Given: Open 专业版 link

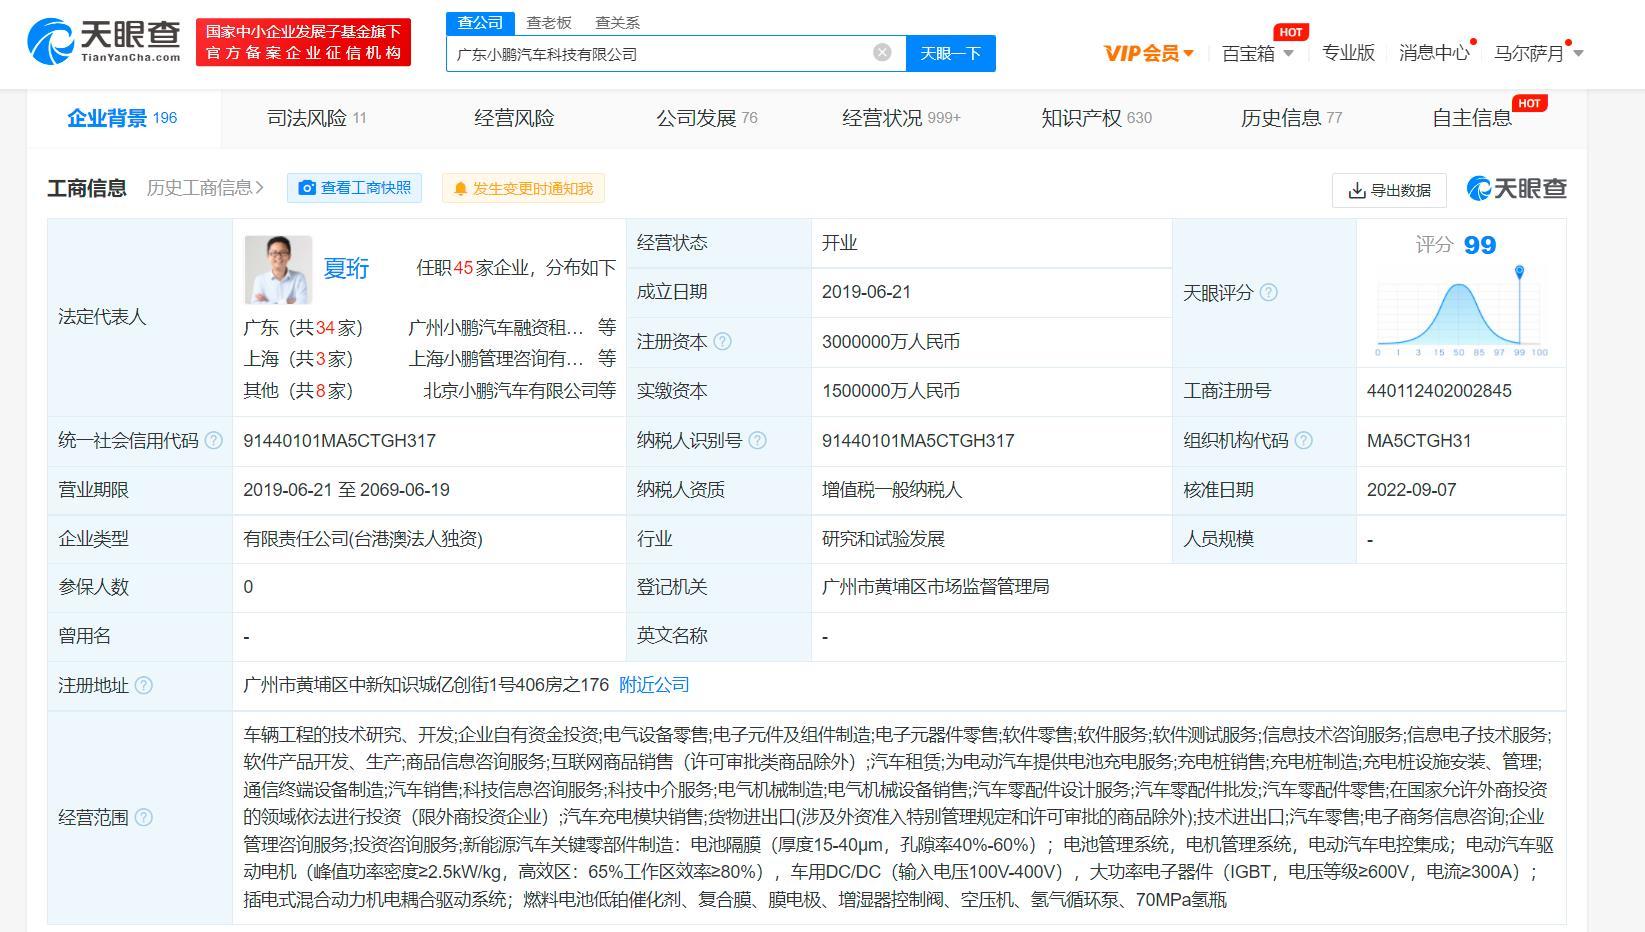Looking at the screenshot, I should coord(1348,53).
